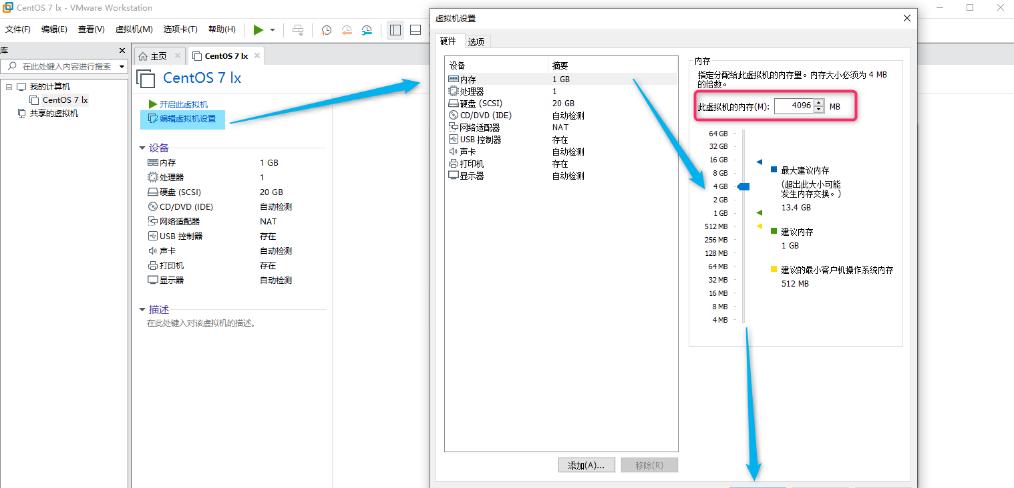
Task: Open the 虚拟机(M) menu
Action: point(134,30)
